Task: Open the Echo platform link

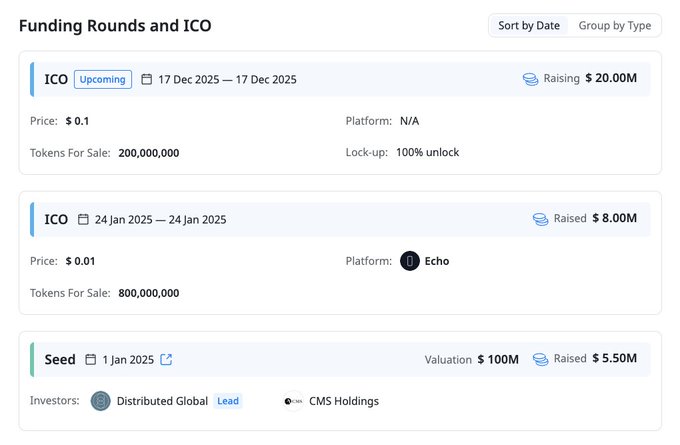Action: pos(436,261)
